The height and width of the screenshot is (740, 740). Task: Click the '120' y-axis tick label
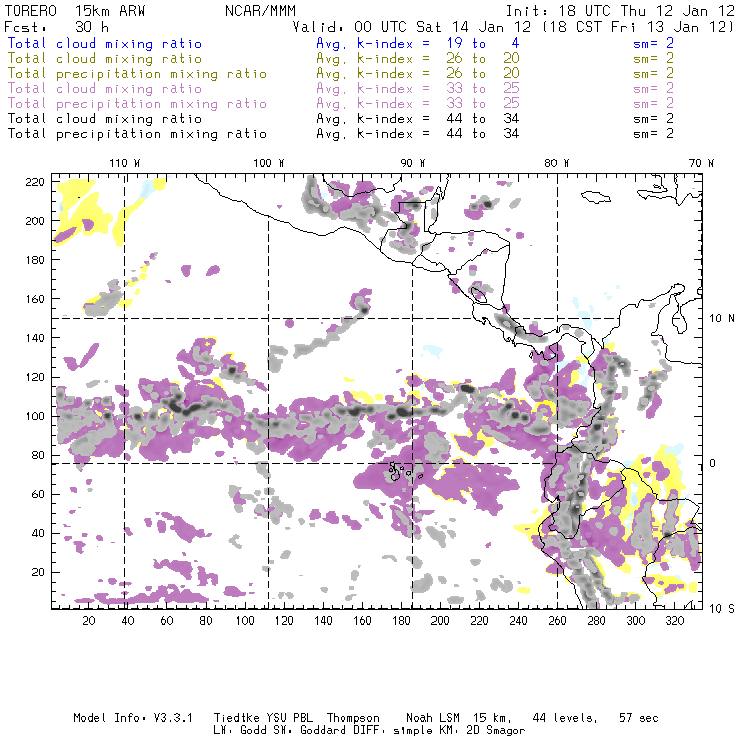coord(35,377)
